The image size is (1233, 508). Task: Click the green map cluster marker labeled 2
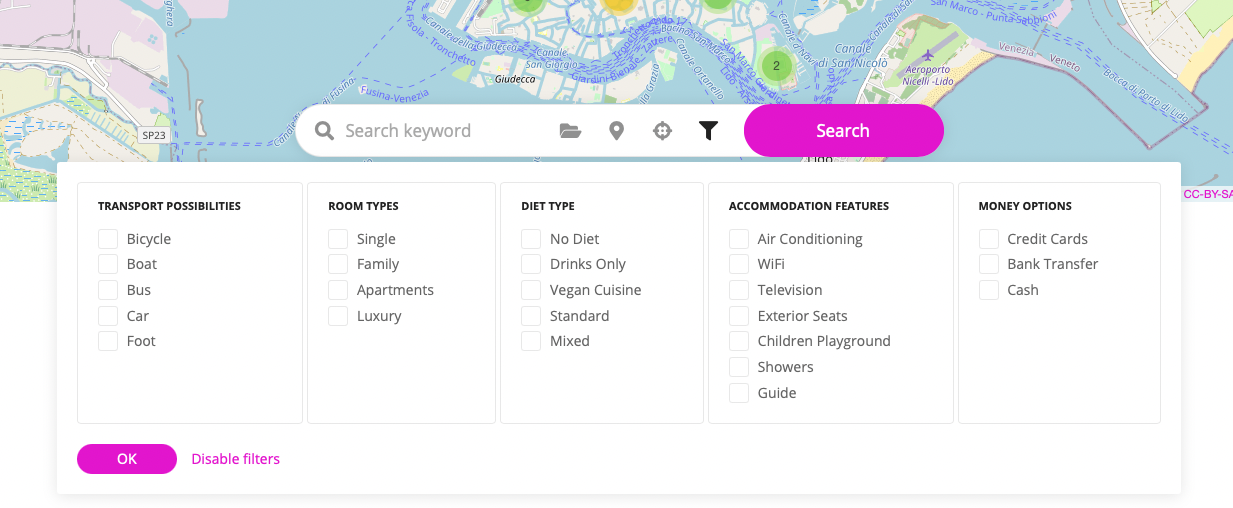[776, 66]
